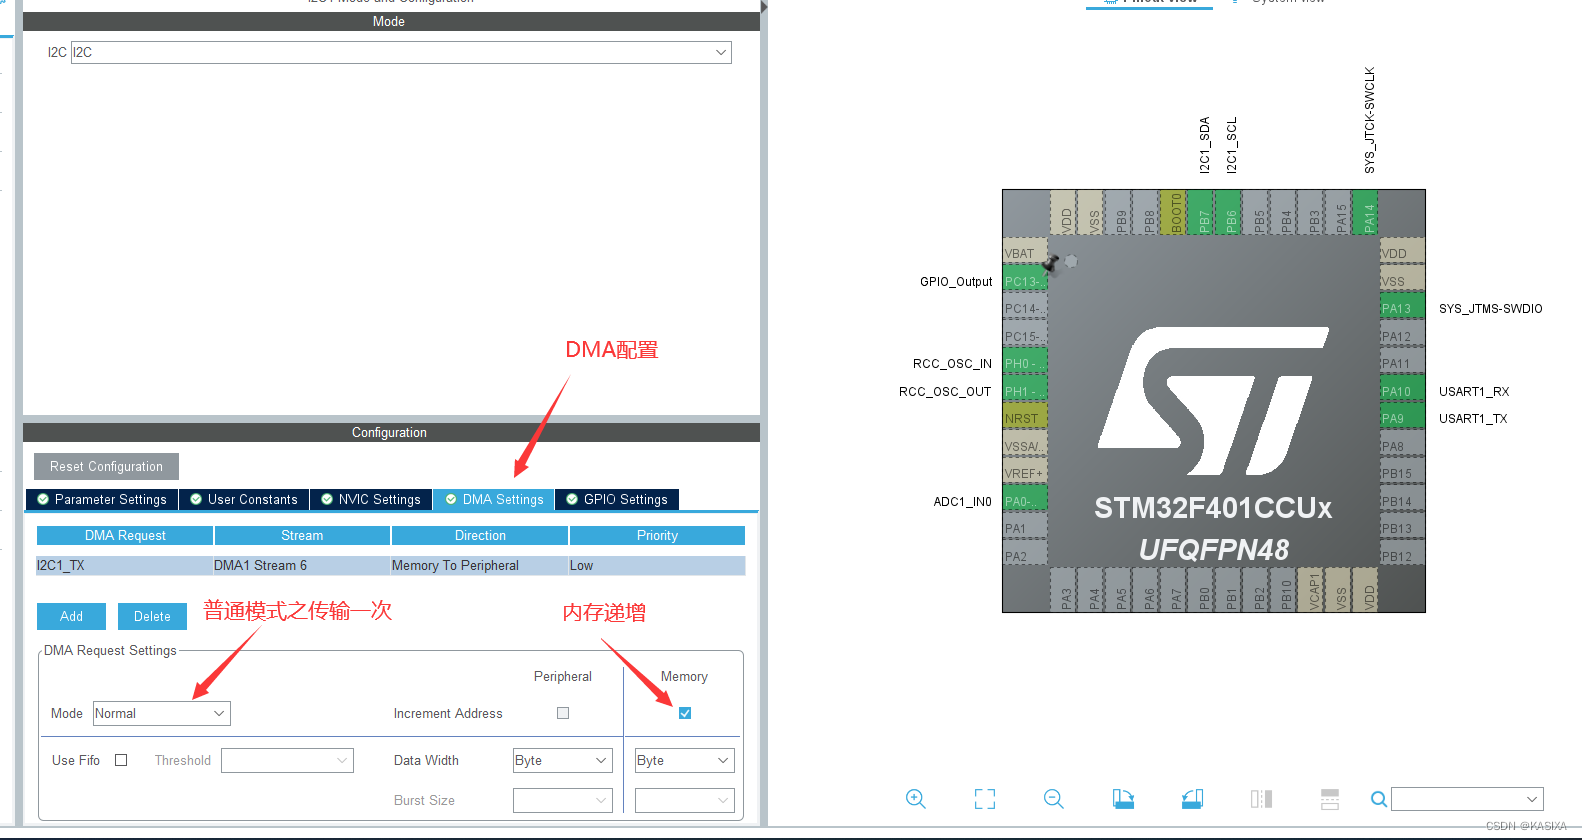
Task: Select the PA13 pin on the chip
Action: point(1402,308)
